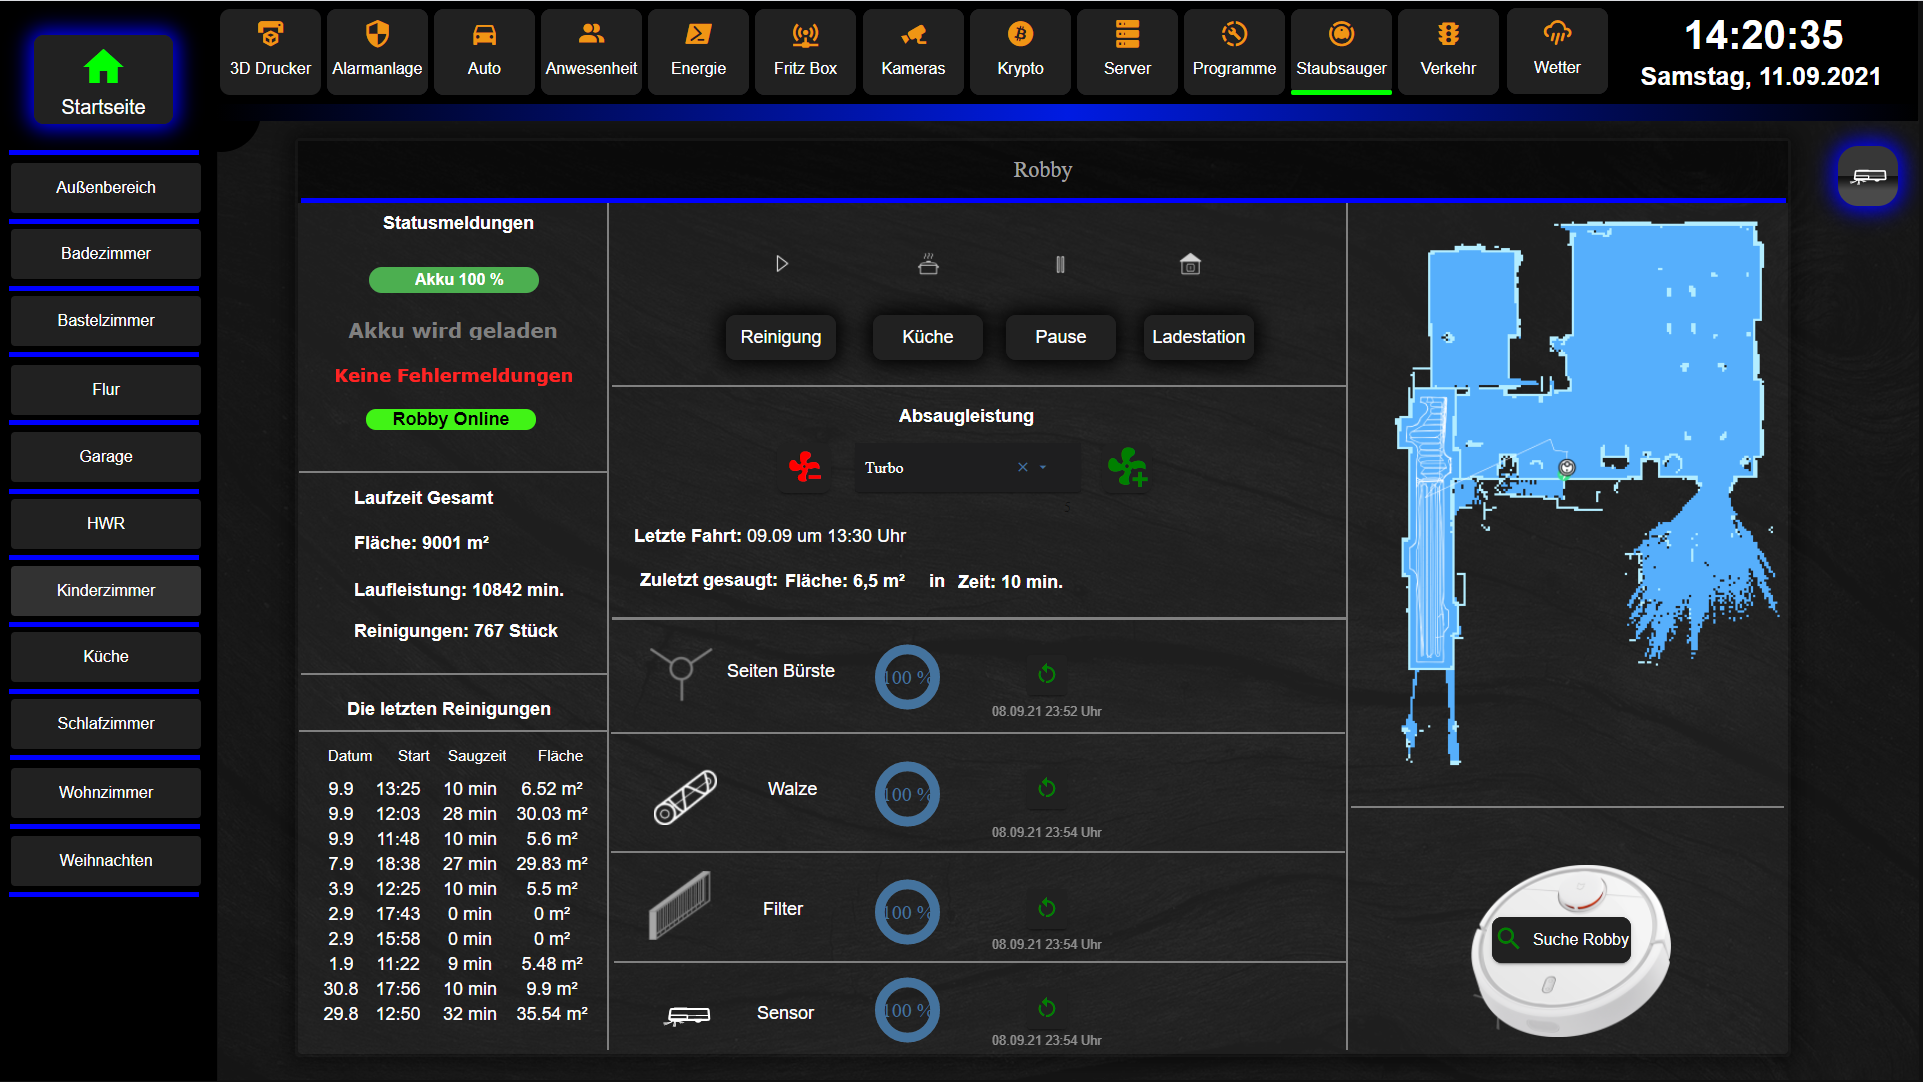Click the Programme icon

[1234, 35]
